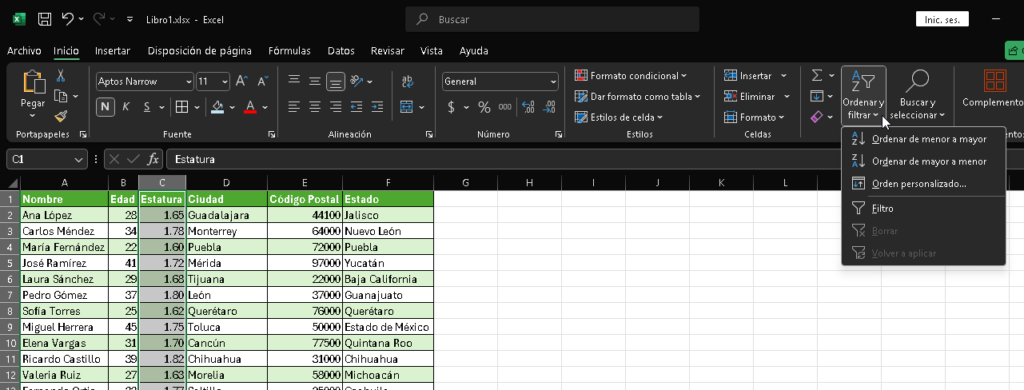Select cell containing Guadalajara
This screenshot has height=390, width=1024.
pos(227,215)
